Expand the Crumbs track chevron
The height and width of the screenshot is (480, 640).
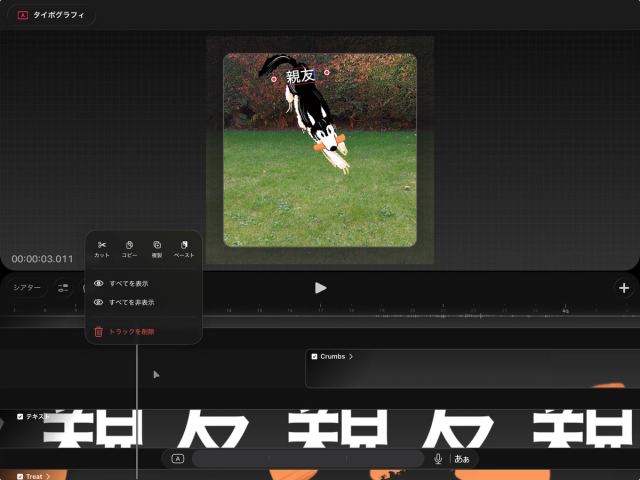tap(351, 356)
